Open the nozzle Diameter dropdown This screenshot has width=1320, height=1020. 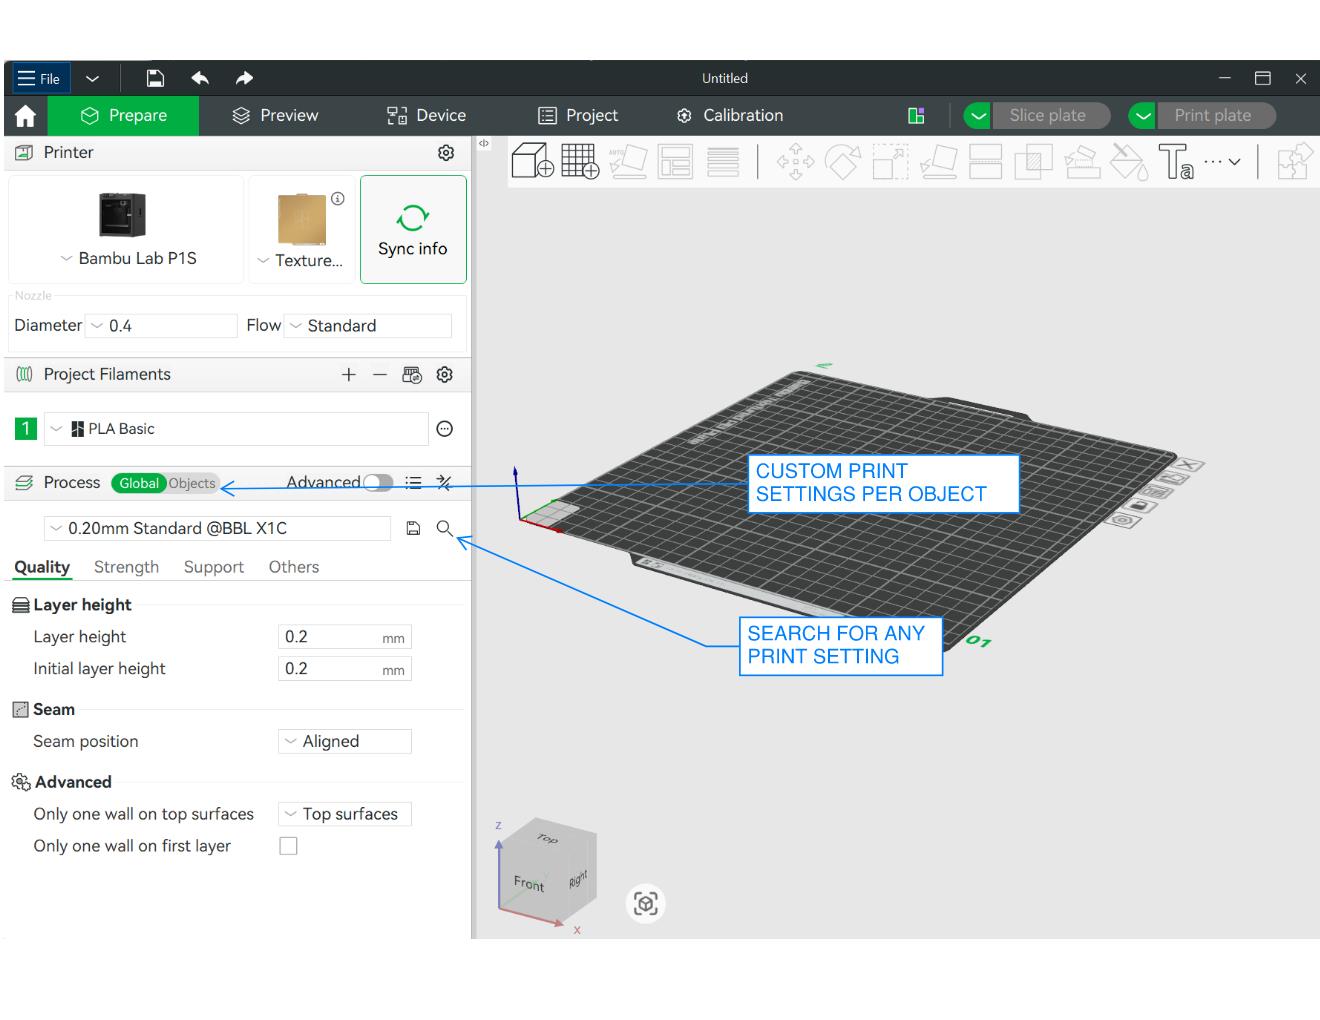(x=163, y=326)
